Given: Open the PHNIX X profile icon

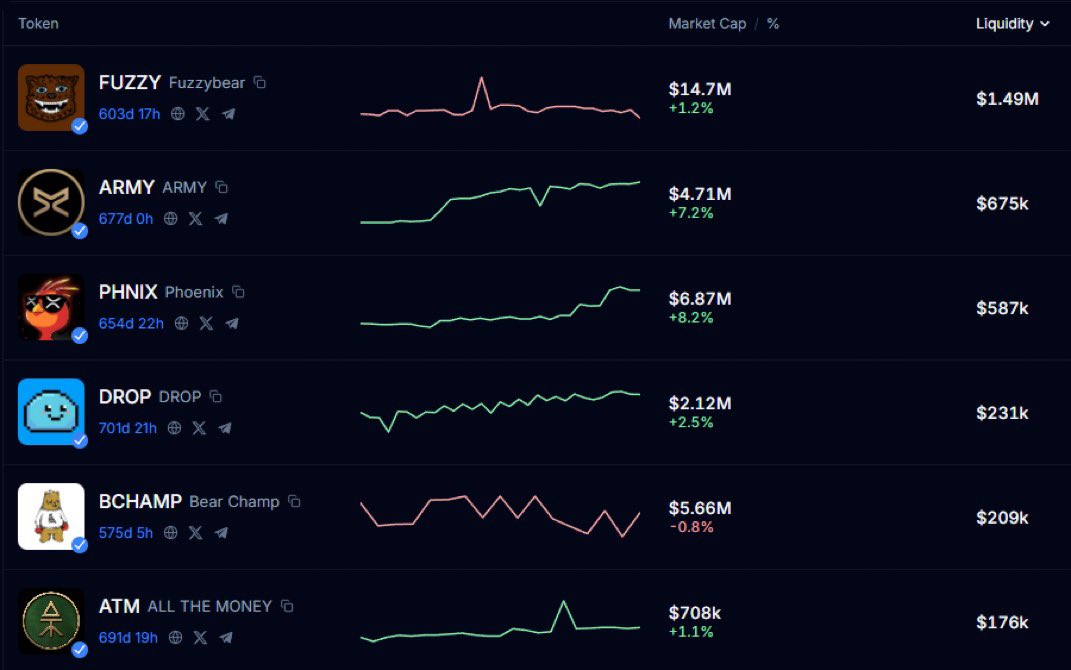Looking at the screenshot, I should coord(206,324).
